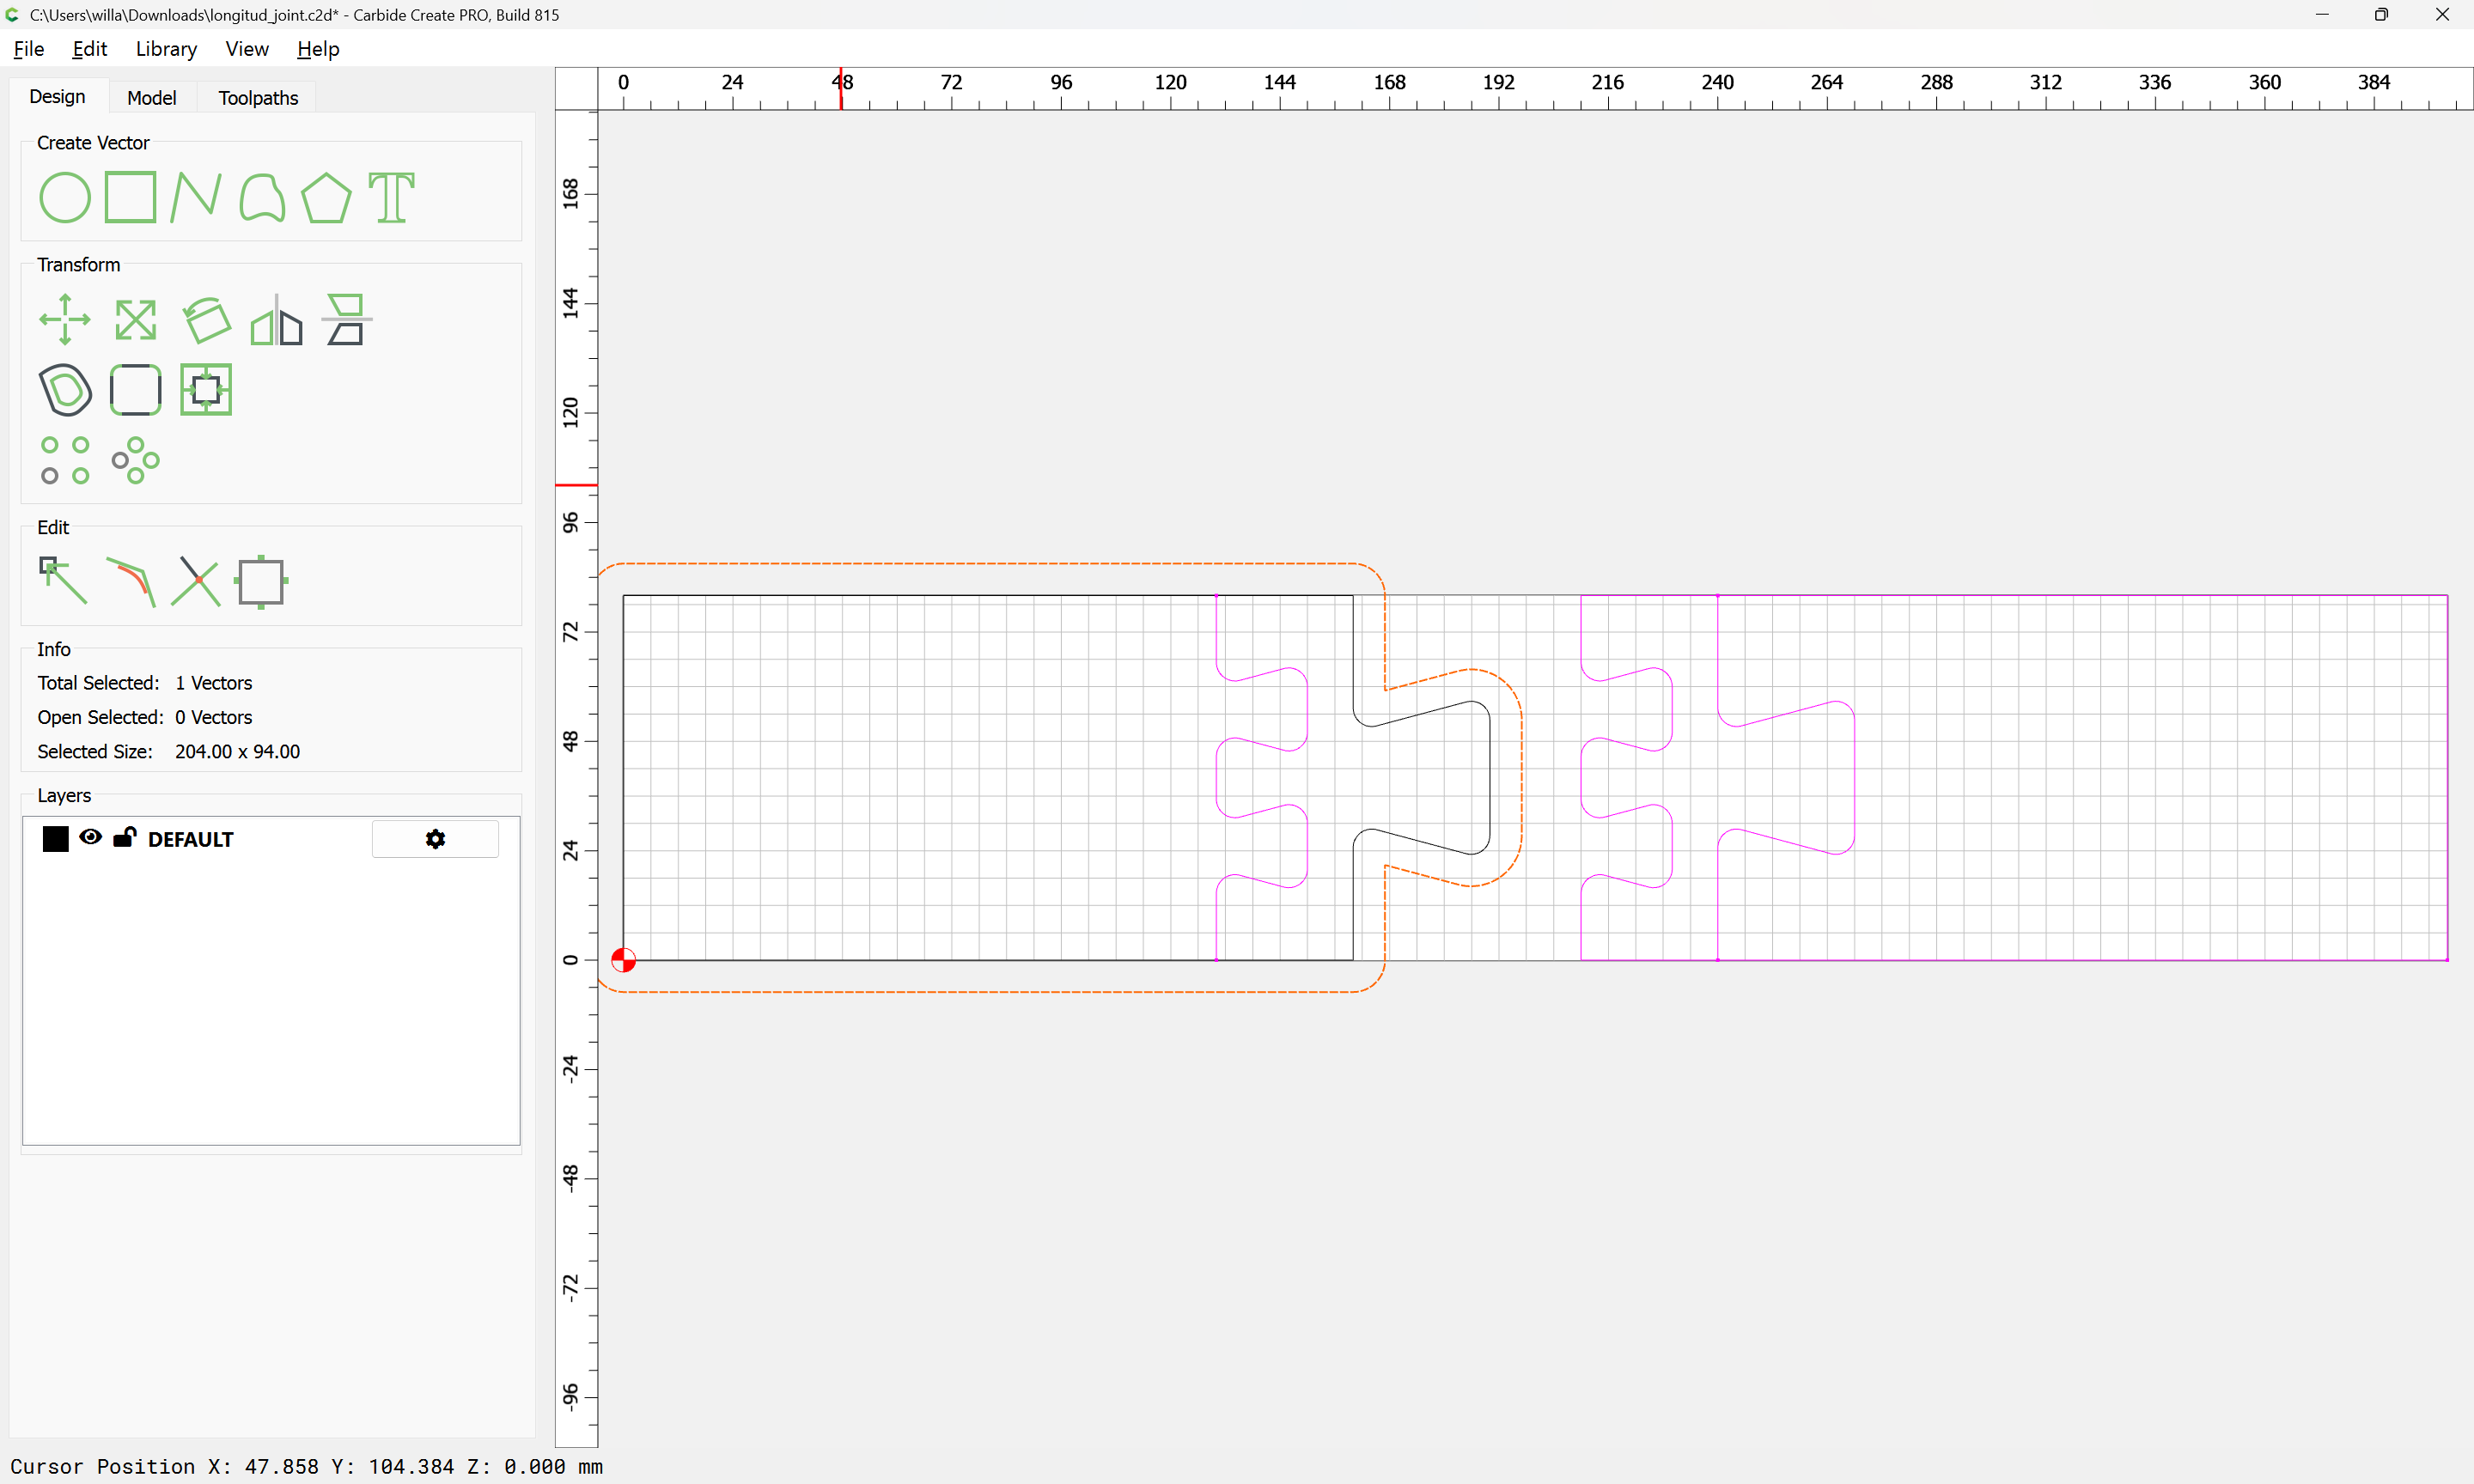Switch to the Model tab

(152, 98)
